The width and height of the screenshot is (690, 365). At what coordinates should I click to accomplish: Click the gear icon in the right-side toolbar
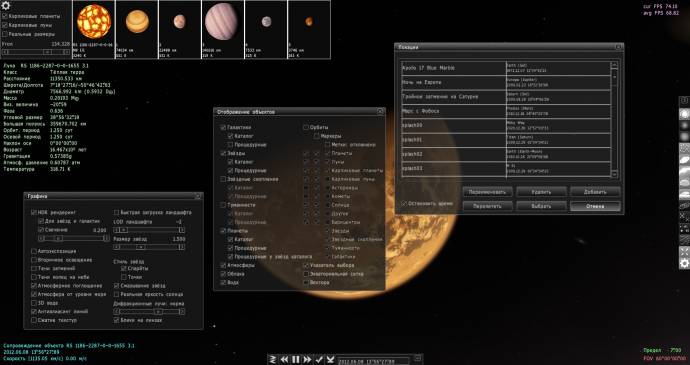(x=684, y=263)
